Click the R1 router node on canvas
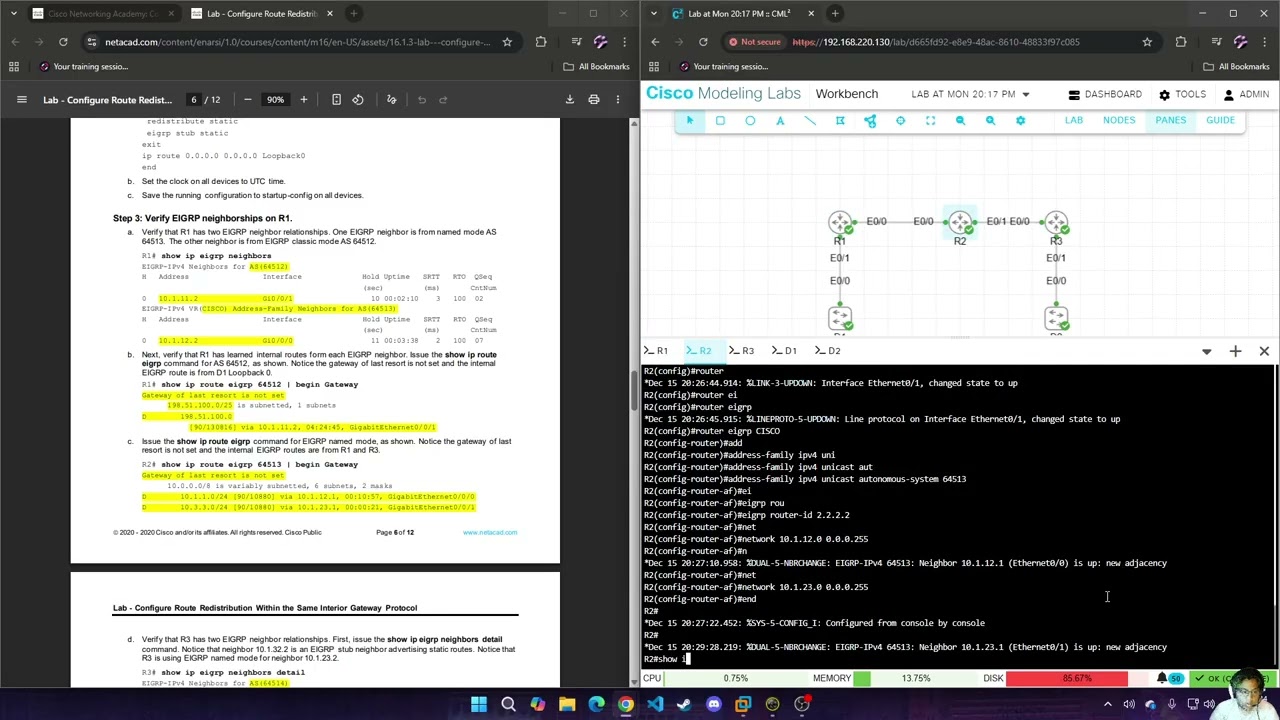Image resolution: width=1280 pixels, height=720 pixels. 840,222
